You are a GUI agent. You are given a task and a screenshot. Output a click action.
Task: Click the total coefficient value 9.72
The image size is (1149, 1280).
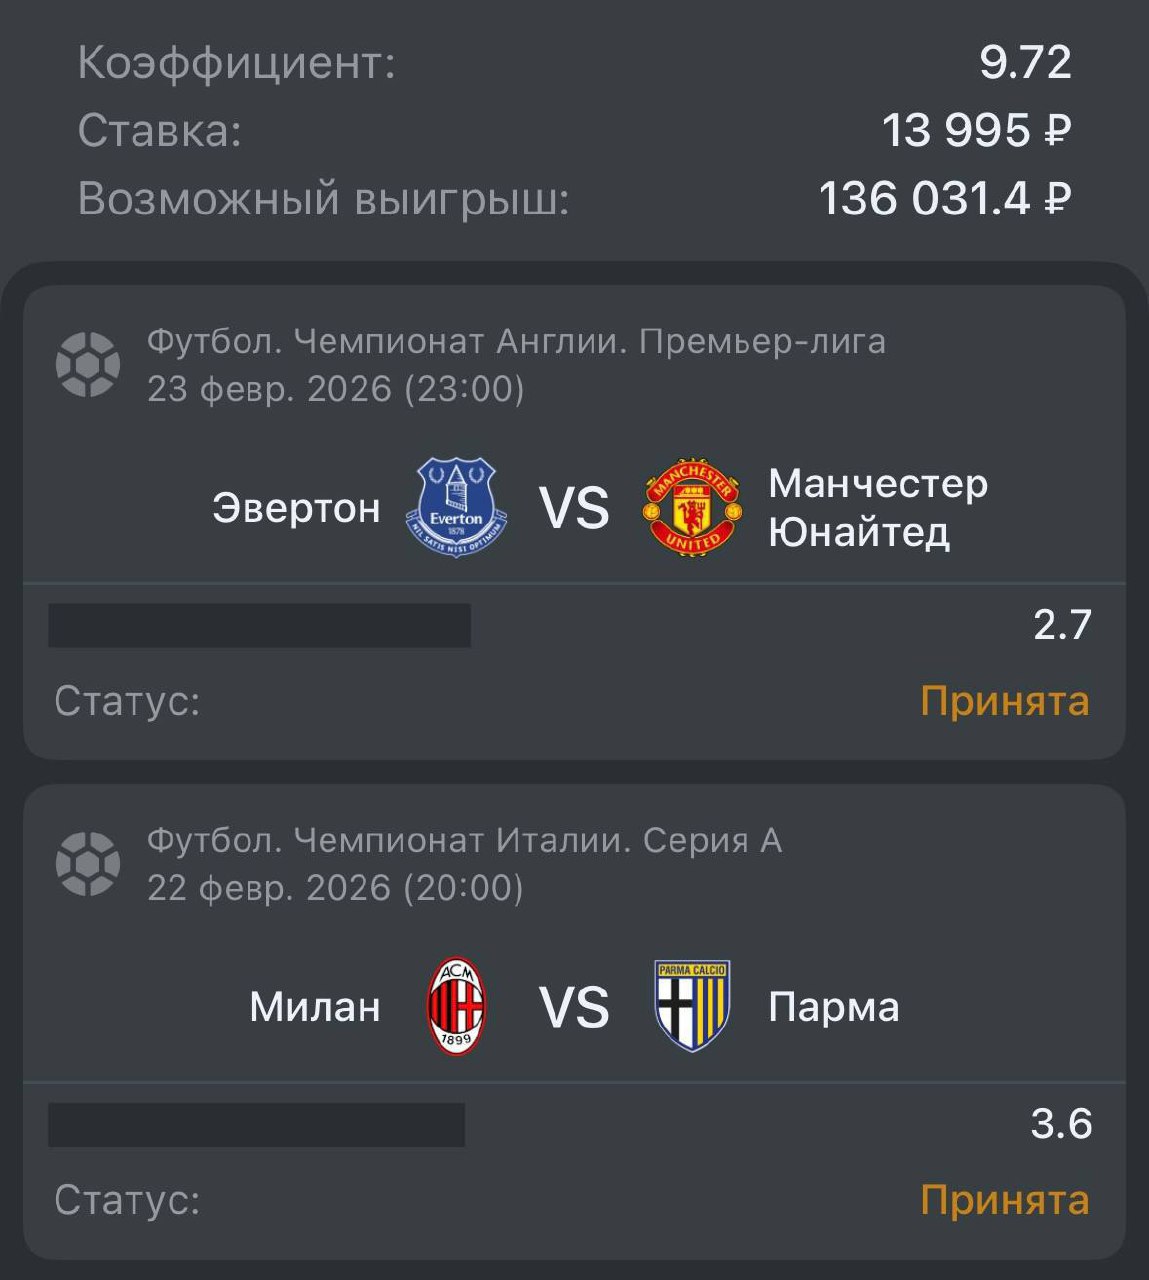[x=1025, y=63]
